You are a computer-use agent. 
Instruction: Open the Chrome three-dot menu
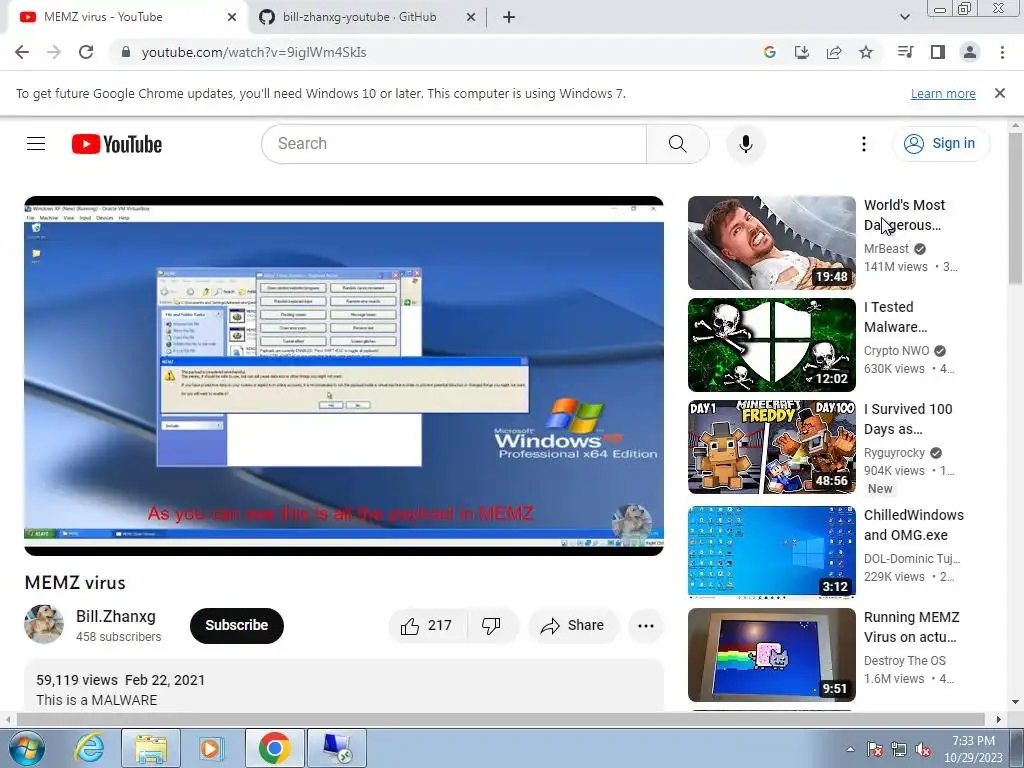point(1002,52)
